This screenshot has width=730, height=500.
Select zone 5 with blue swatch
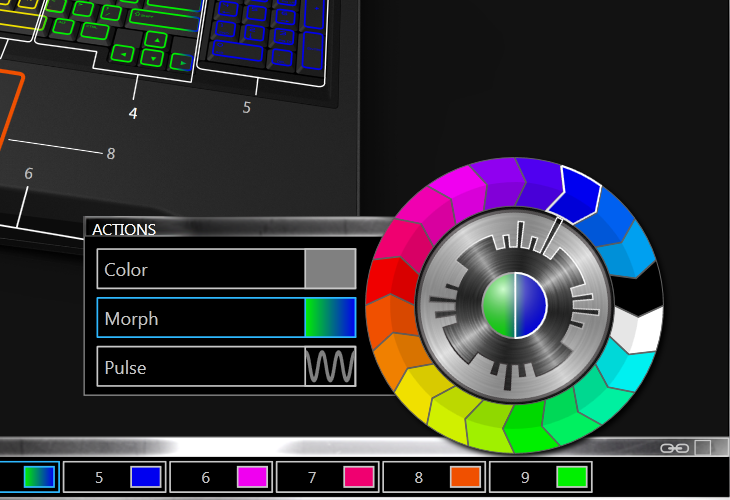(116, 477)
